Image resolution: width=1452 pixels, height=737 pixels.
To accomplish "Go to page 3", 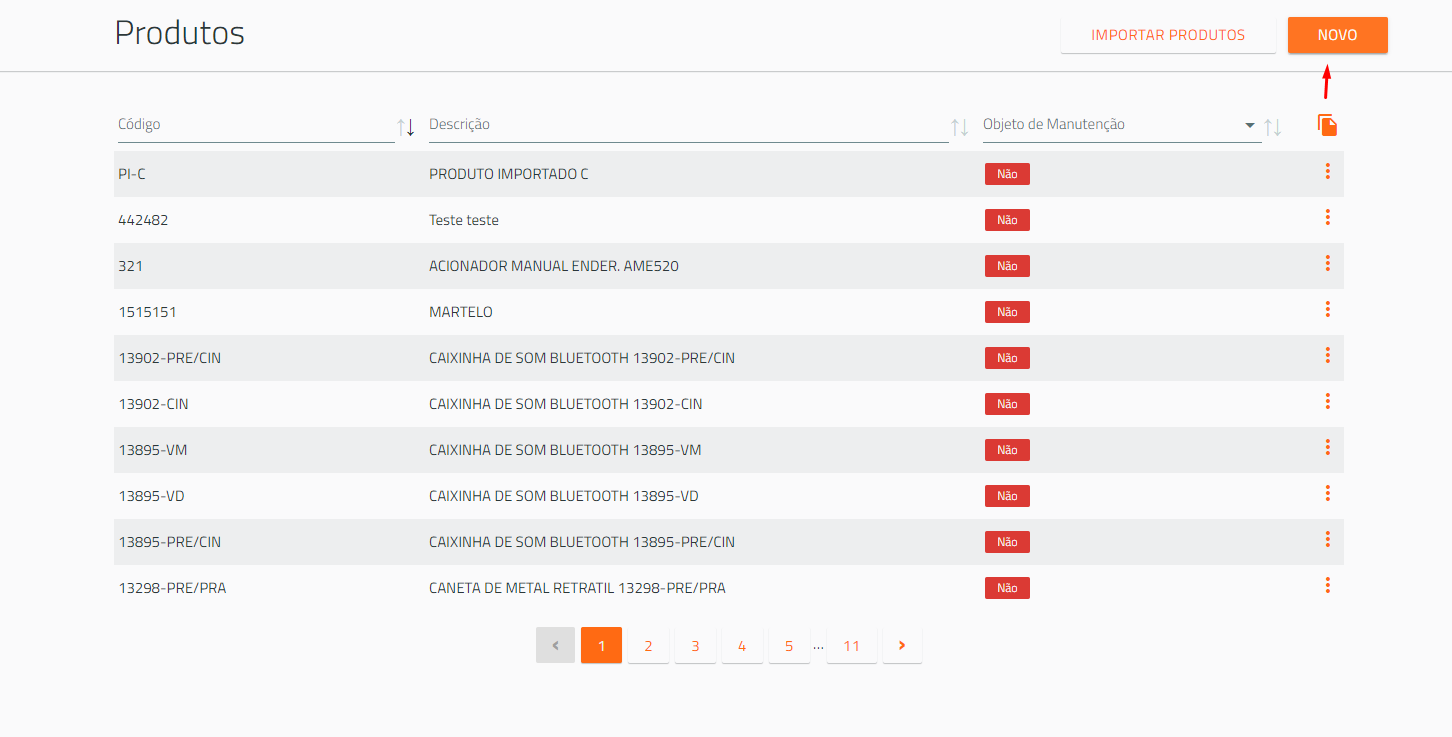I will pos(695,645).
